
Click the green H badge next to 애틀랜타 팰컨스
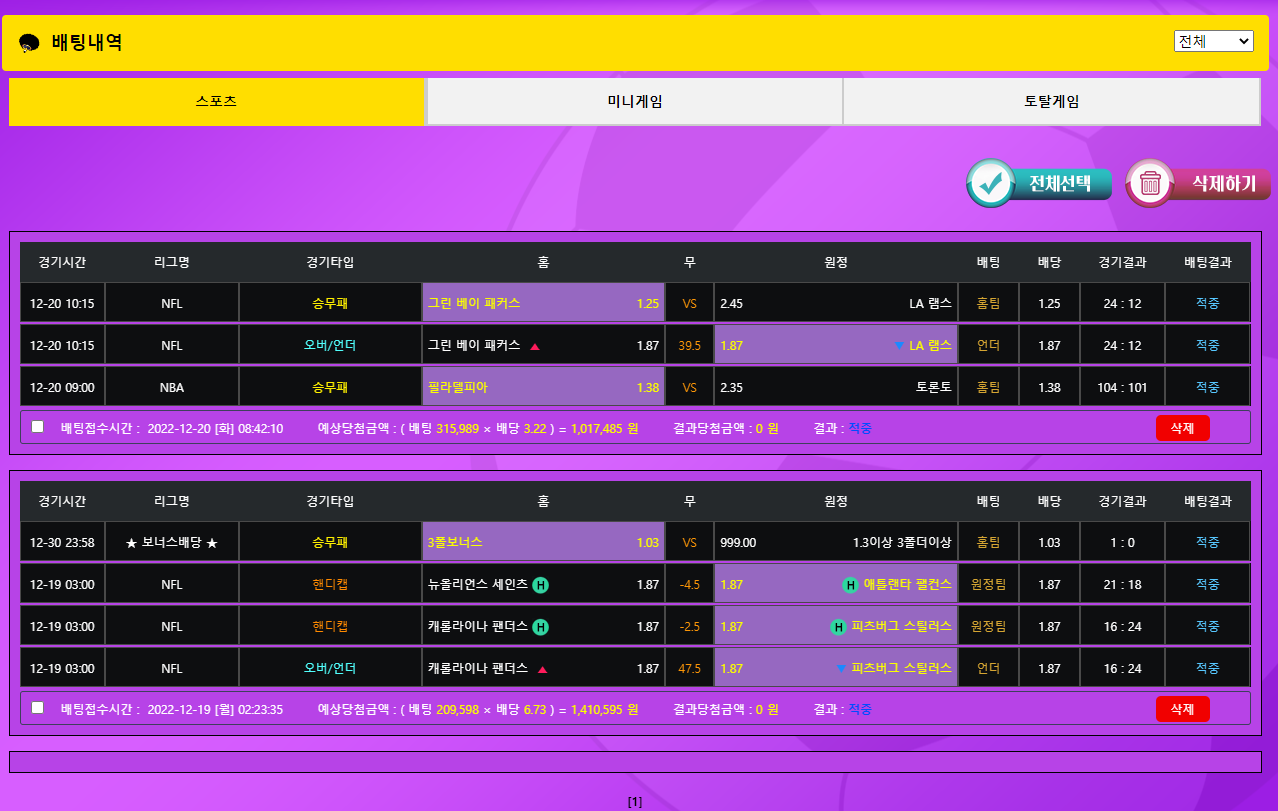(851, 585)
